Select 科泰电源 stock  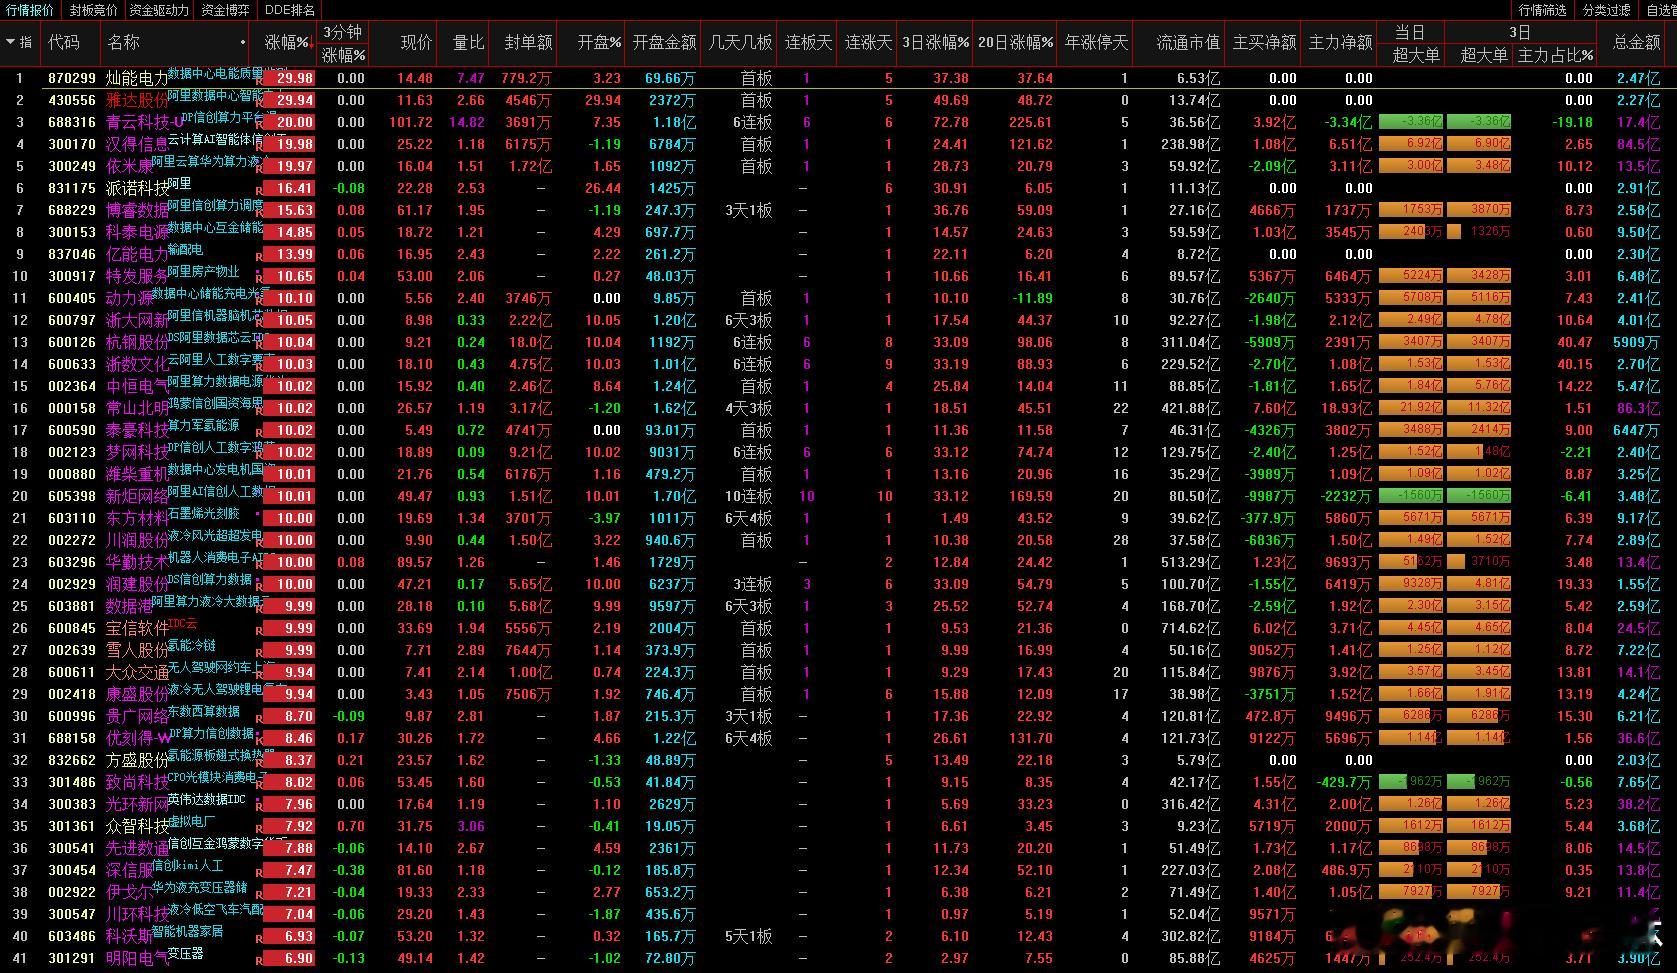coord(137,232)
